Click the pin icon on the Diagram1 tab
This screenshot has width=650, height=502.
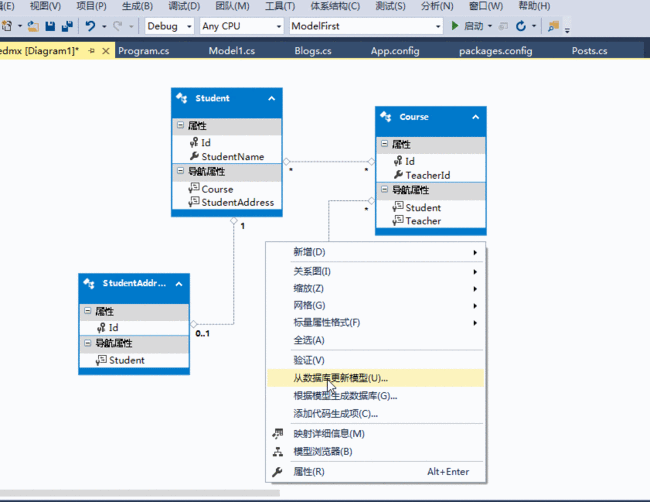click(x=92, y=51)
